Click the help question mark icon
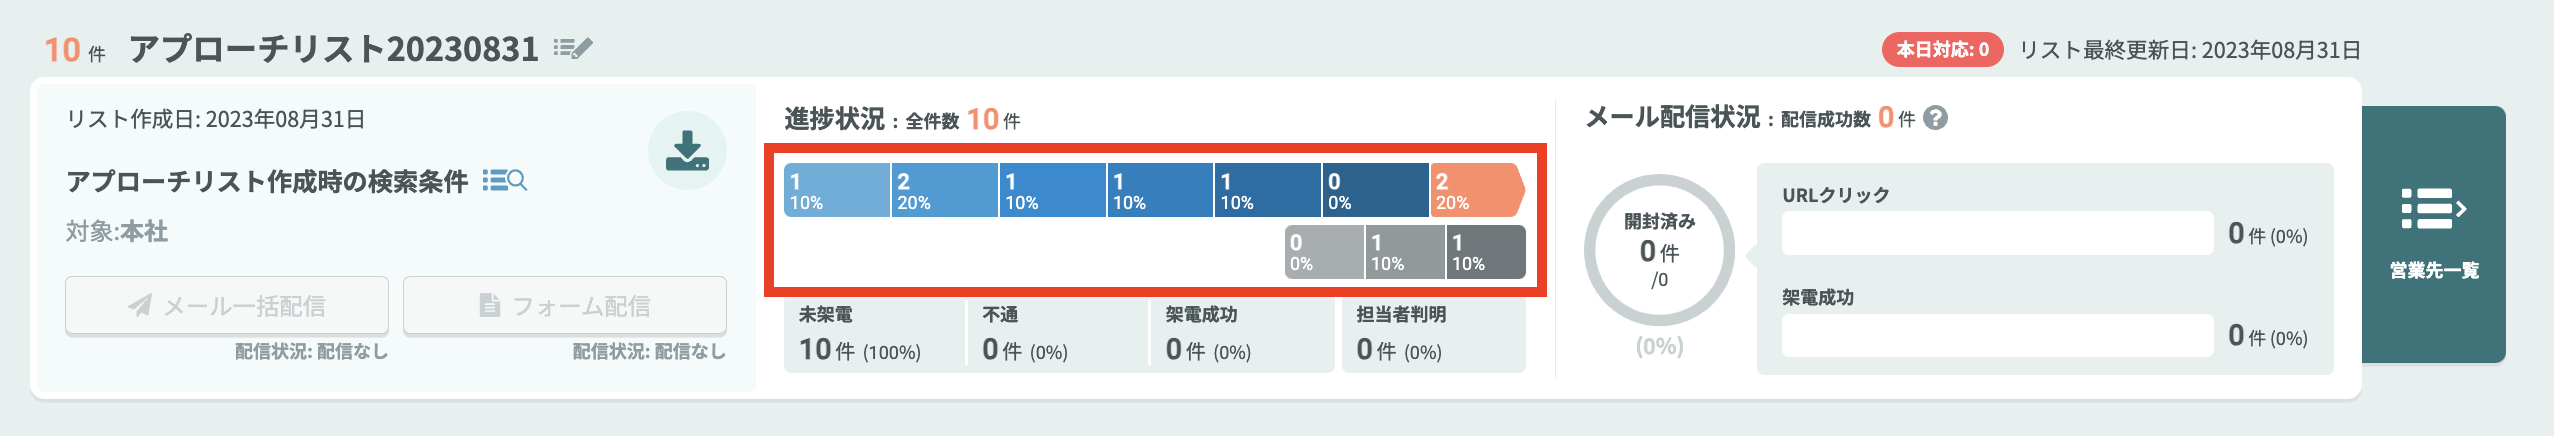The height and width of the screenshot is (436, 2554). [1935, 118]
